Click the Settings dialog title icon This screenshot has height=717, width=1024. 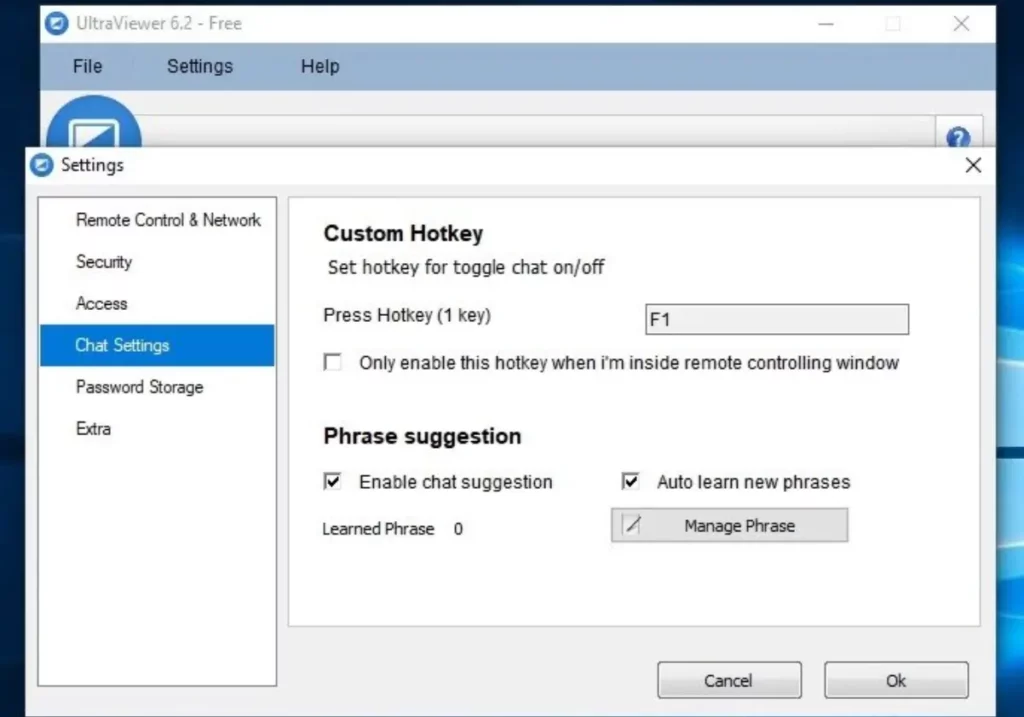pyautogui.click(x=42, y=165)
